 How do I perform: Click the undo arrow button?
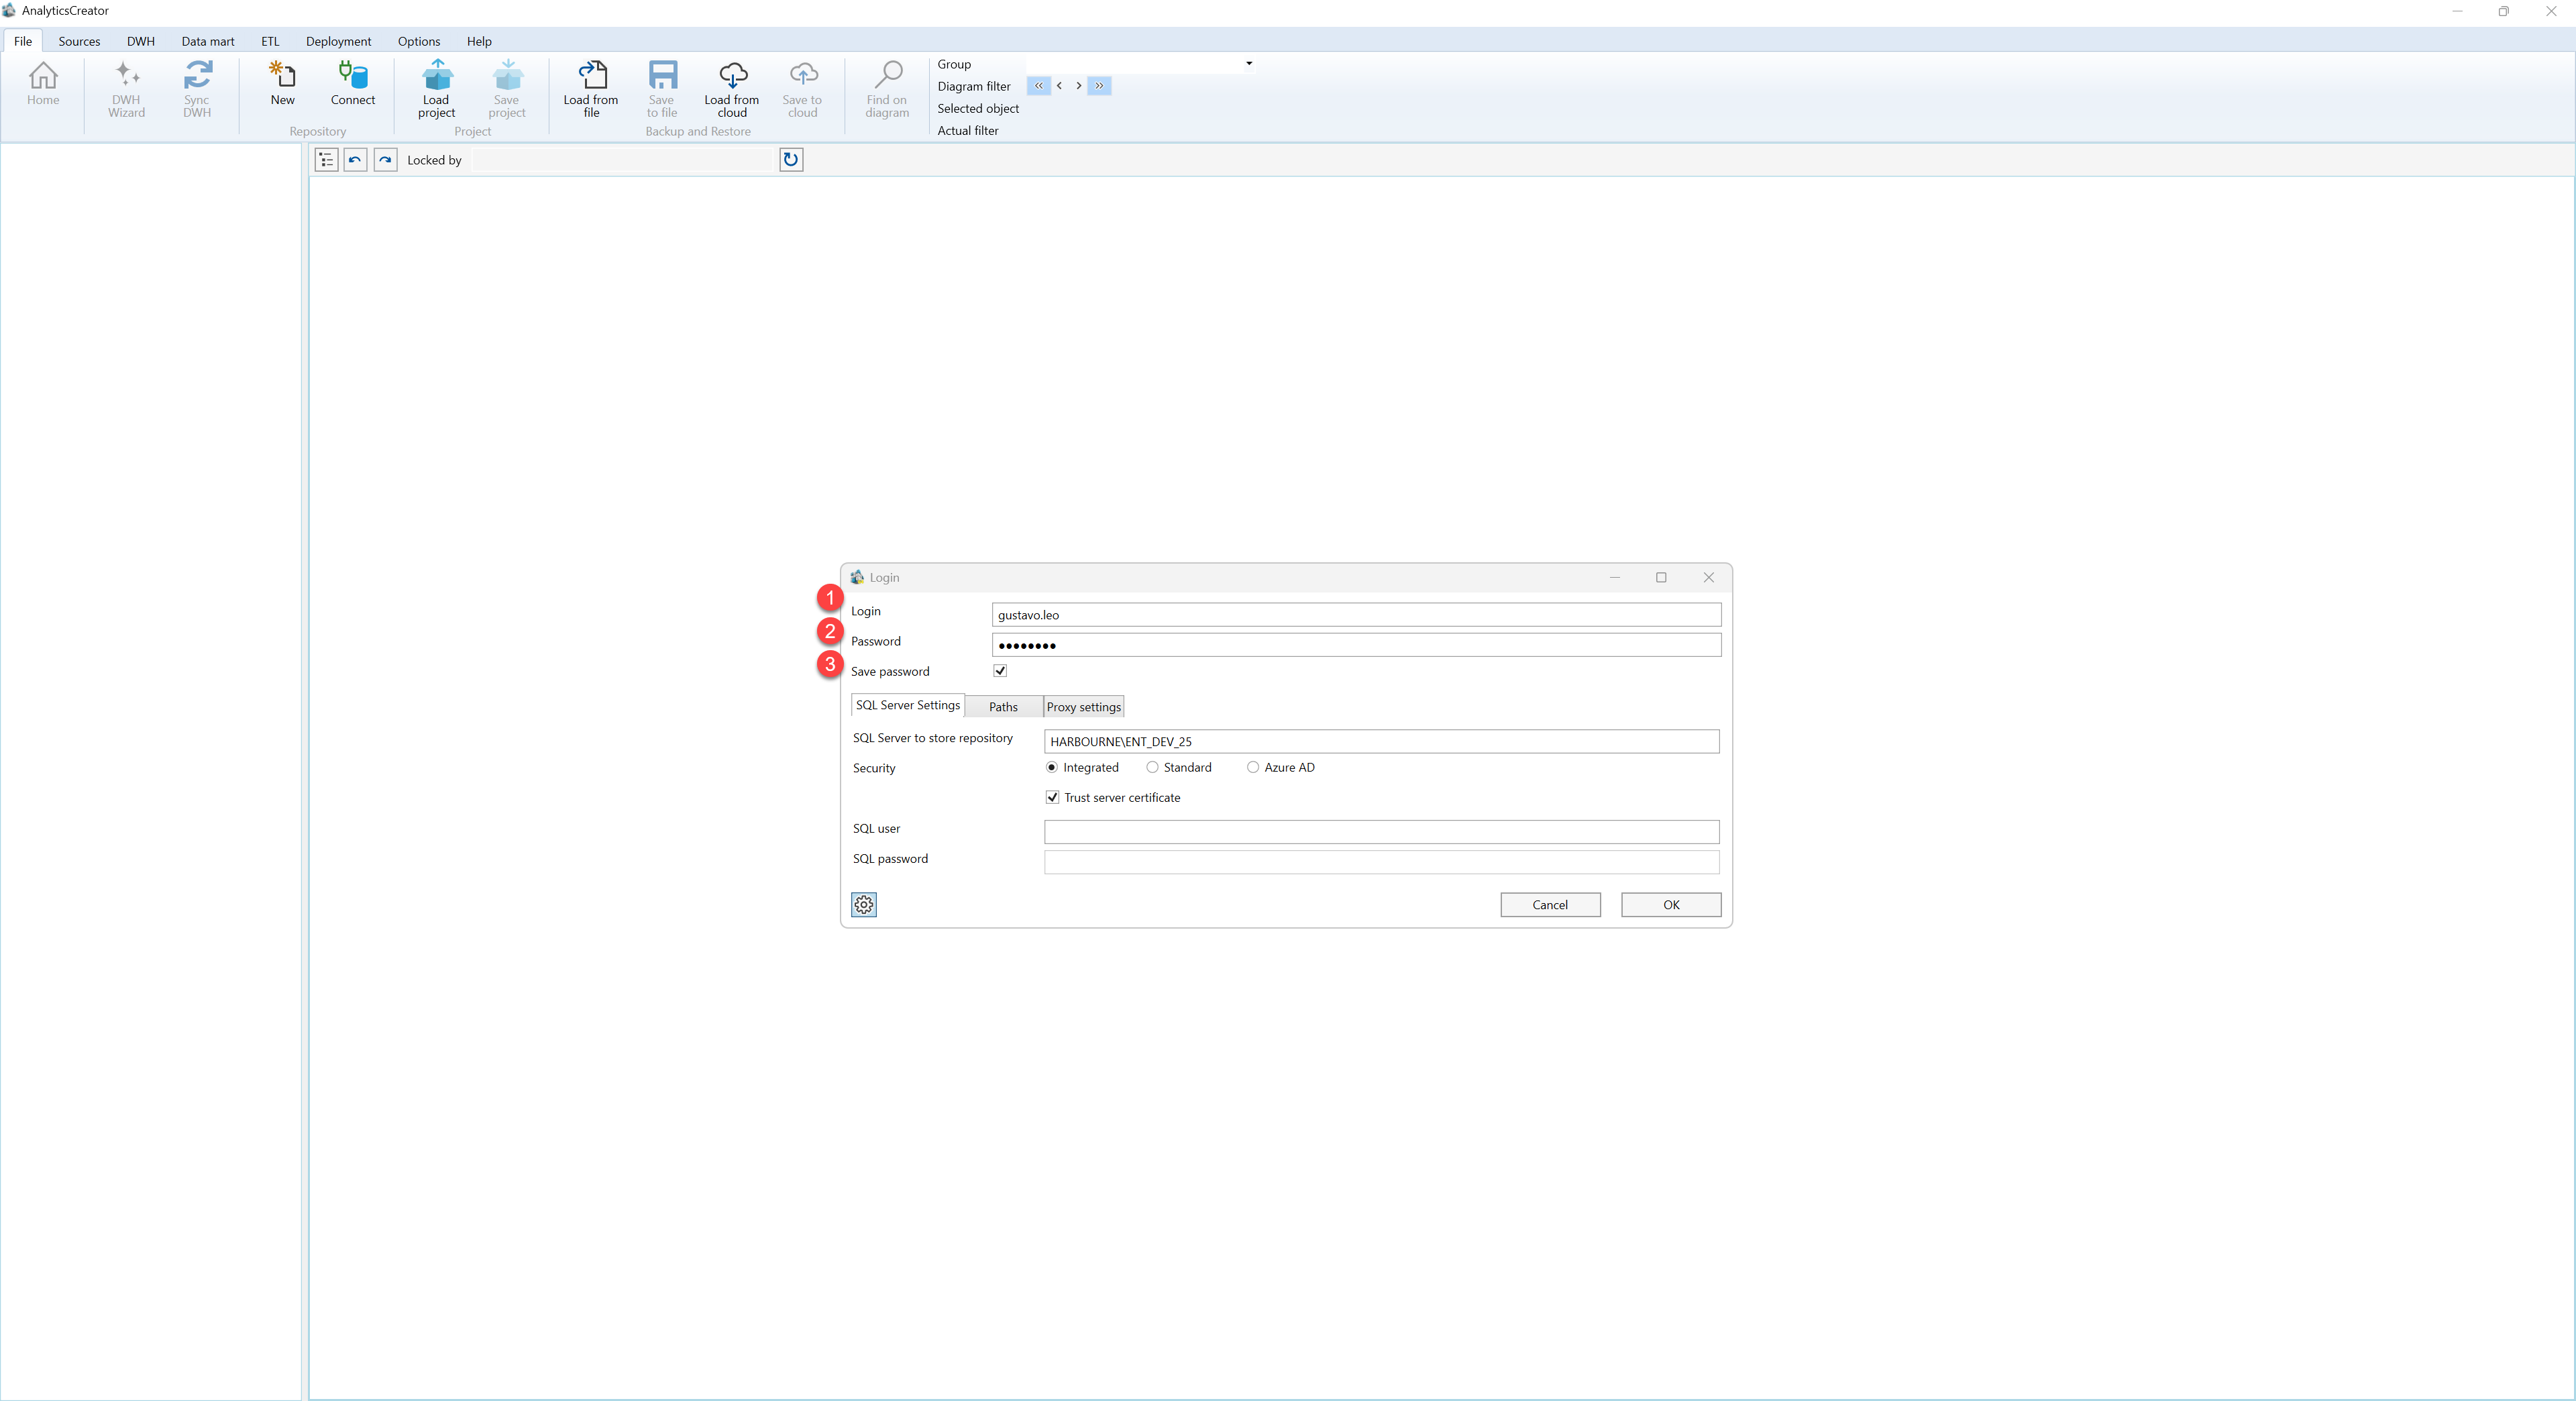(355, 160)
